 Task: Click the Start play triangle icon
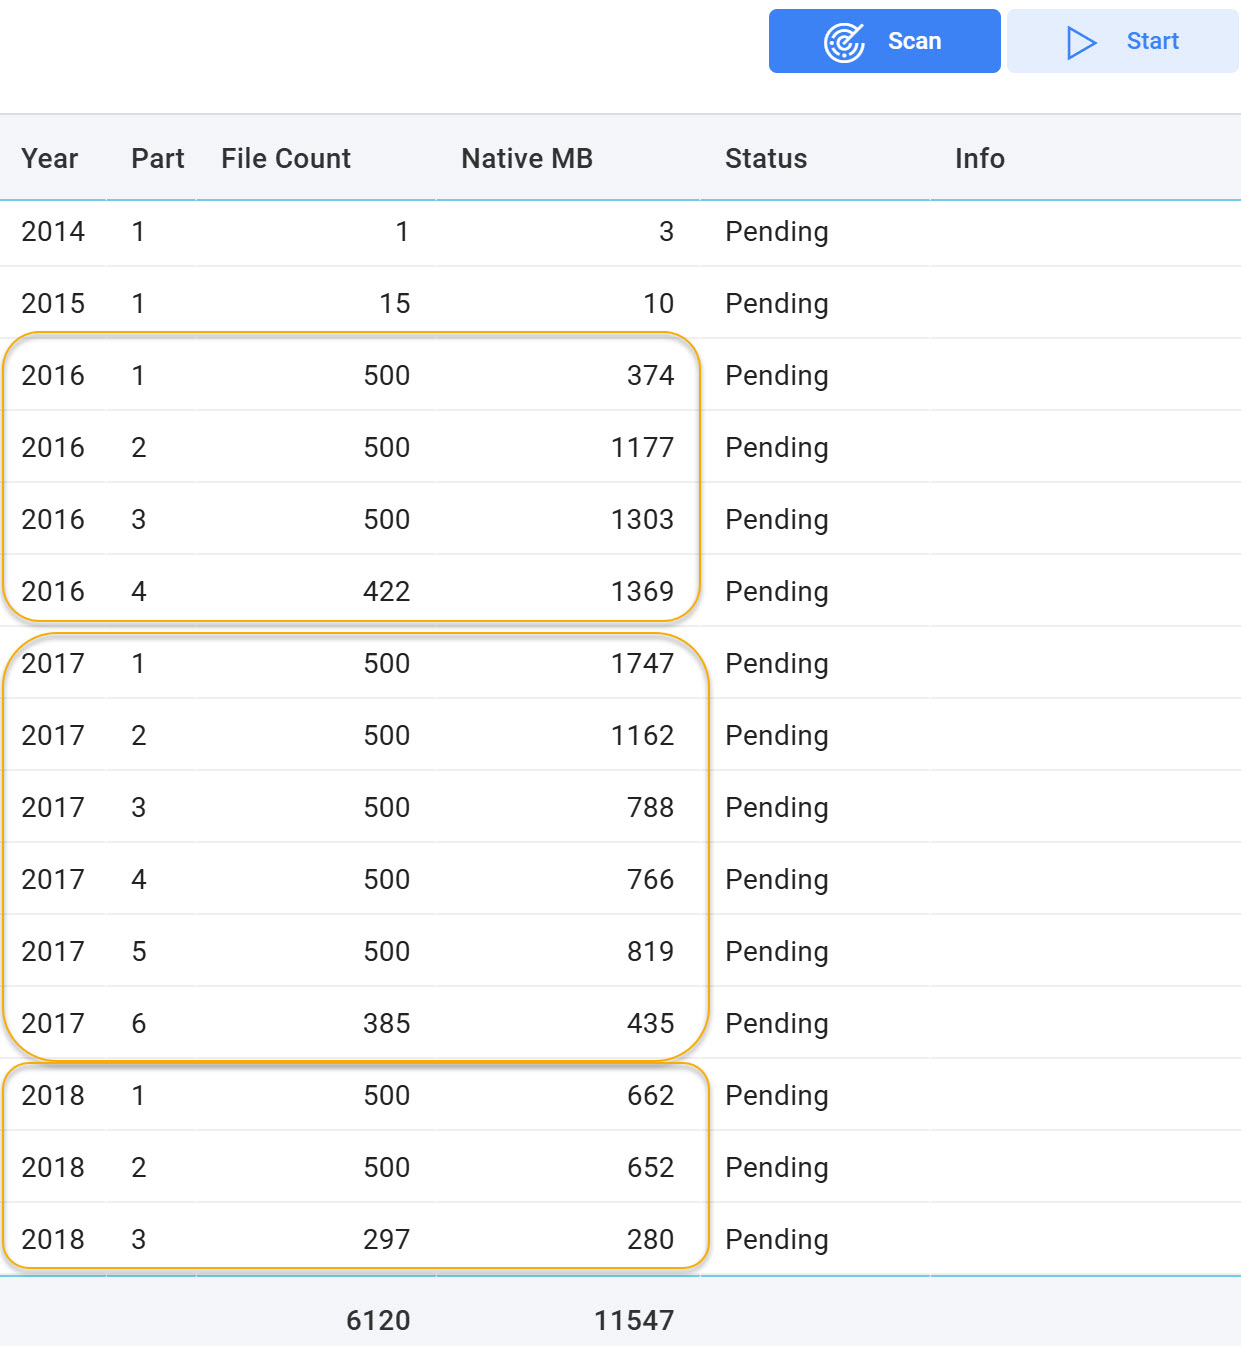coord(1081,42)
